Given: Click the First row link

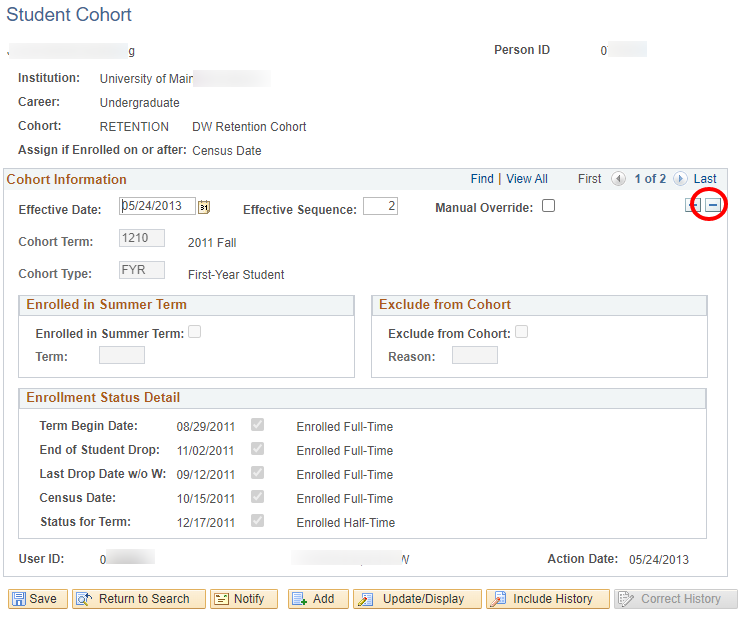Looking at the screenshot, I should click(590, 179).
